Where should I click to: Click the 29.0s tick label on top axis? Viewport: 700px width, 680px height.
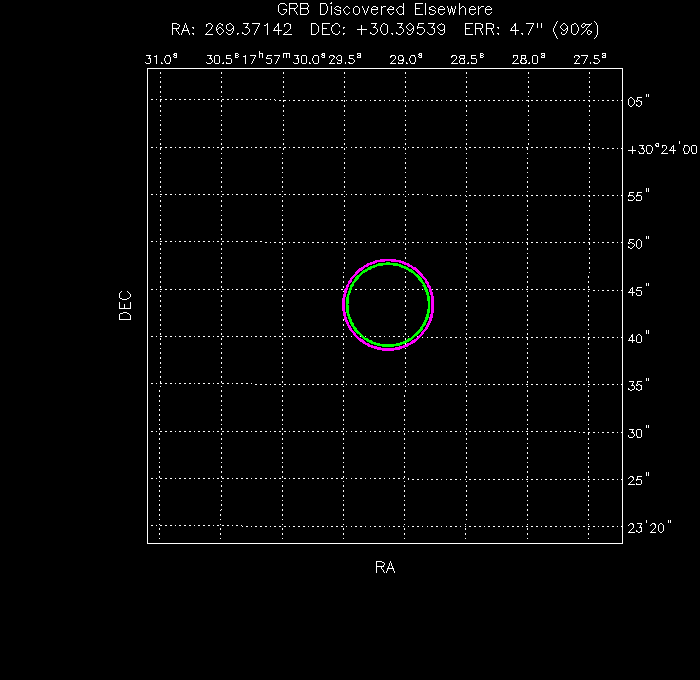406,59
